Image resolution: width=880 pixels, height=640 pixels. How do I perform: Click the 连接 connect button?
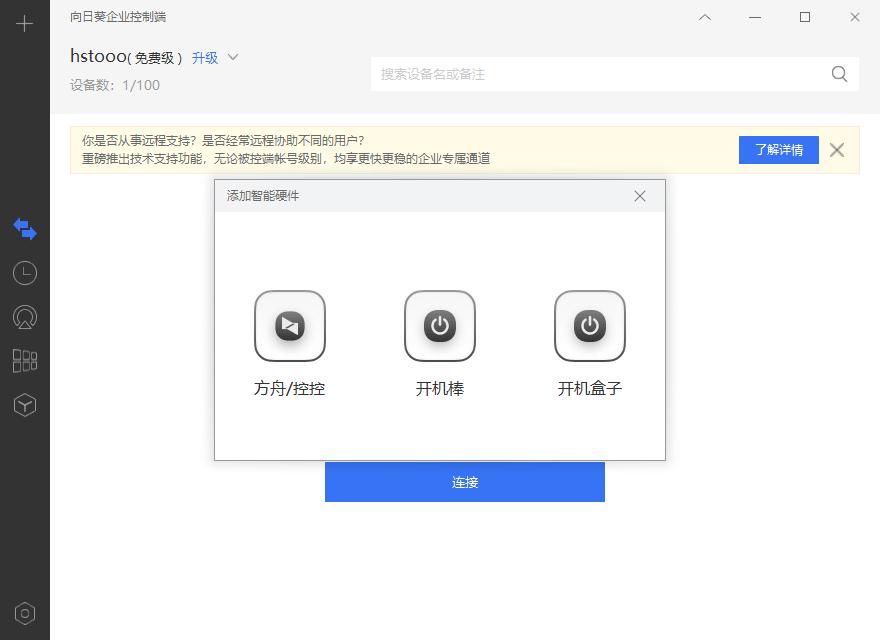click(465, 482)
